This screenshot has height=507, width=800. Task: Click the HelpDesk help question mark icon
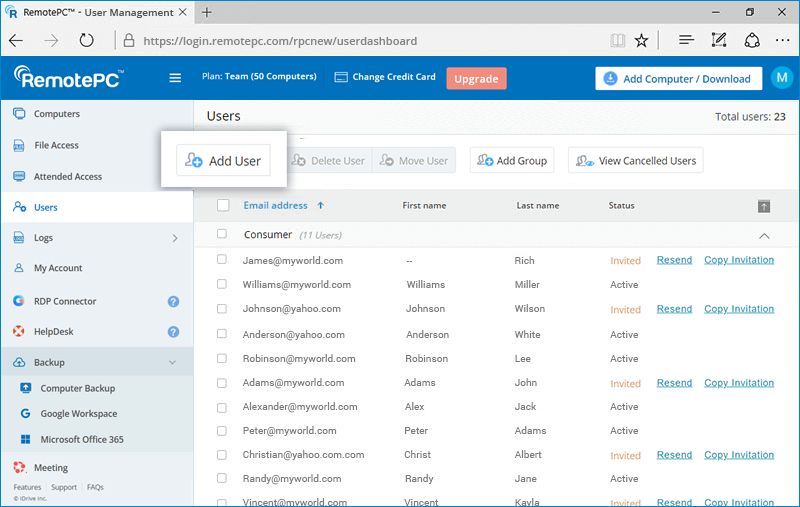click(x=173, y=332)
